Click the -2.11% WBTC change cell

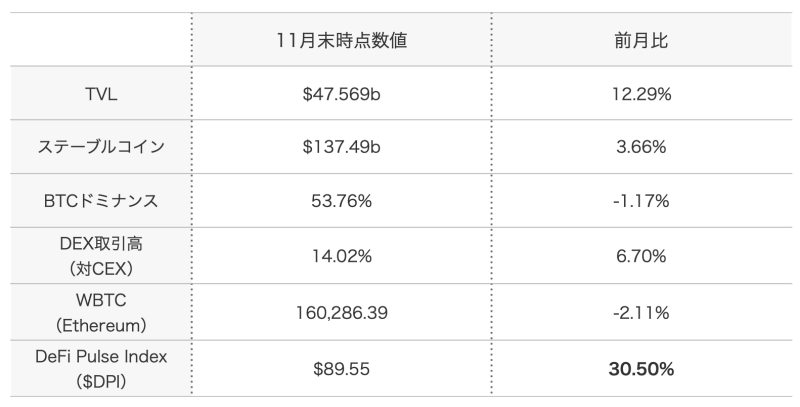pyautogui.click(x=641, y=312)
